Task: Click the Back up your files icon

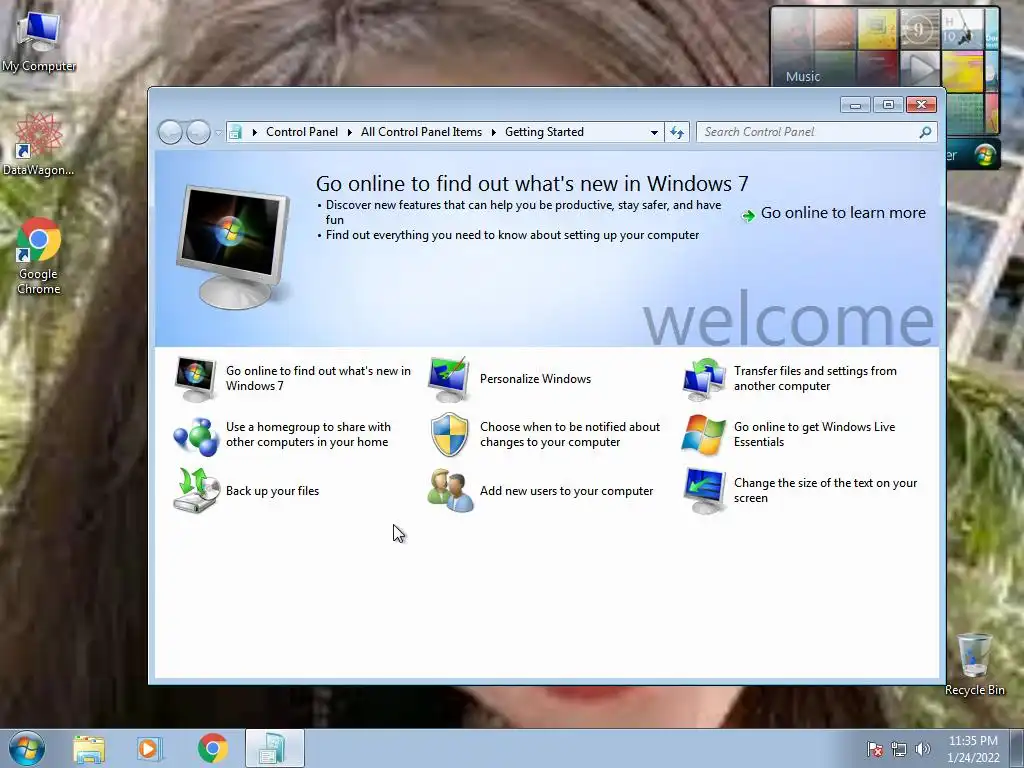Action: [x=196, y=490]
